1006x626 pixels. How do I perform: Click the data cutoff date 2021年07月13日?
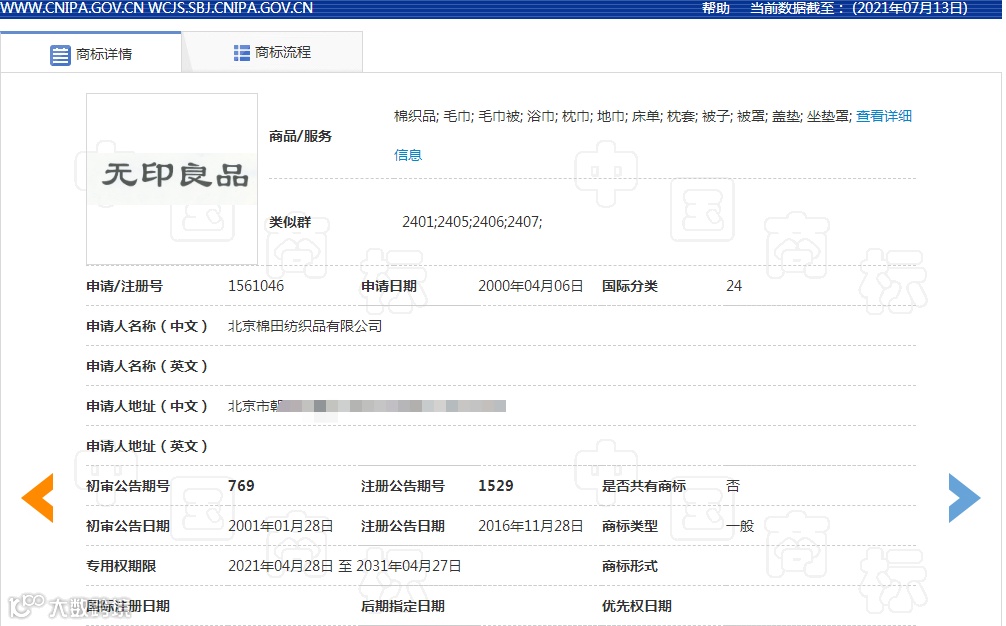coord(910,8)
